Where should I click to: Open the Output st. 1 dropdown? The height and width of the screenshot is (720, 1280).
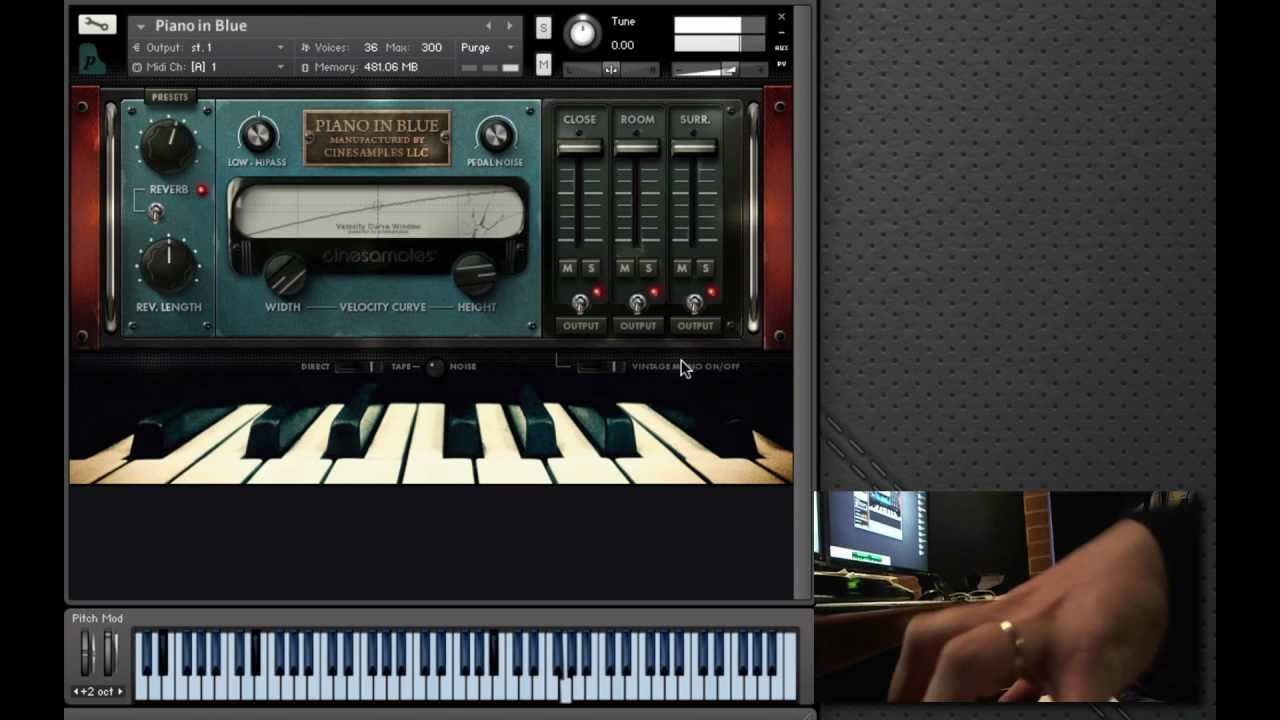coord(209,48)
